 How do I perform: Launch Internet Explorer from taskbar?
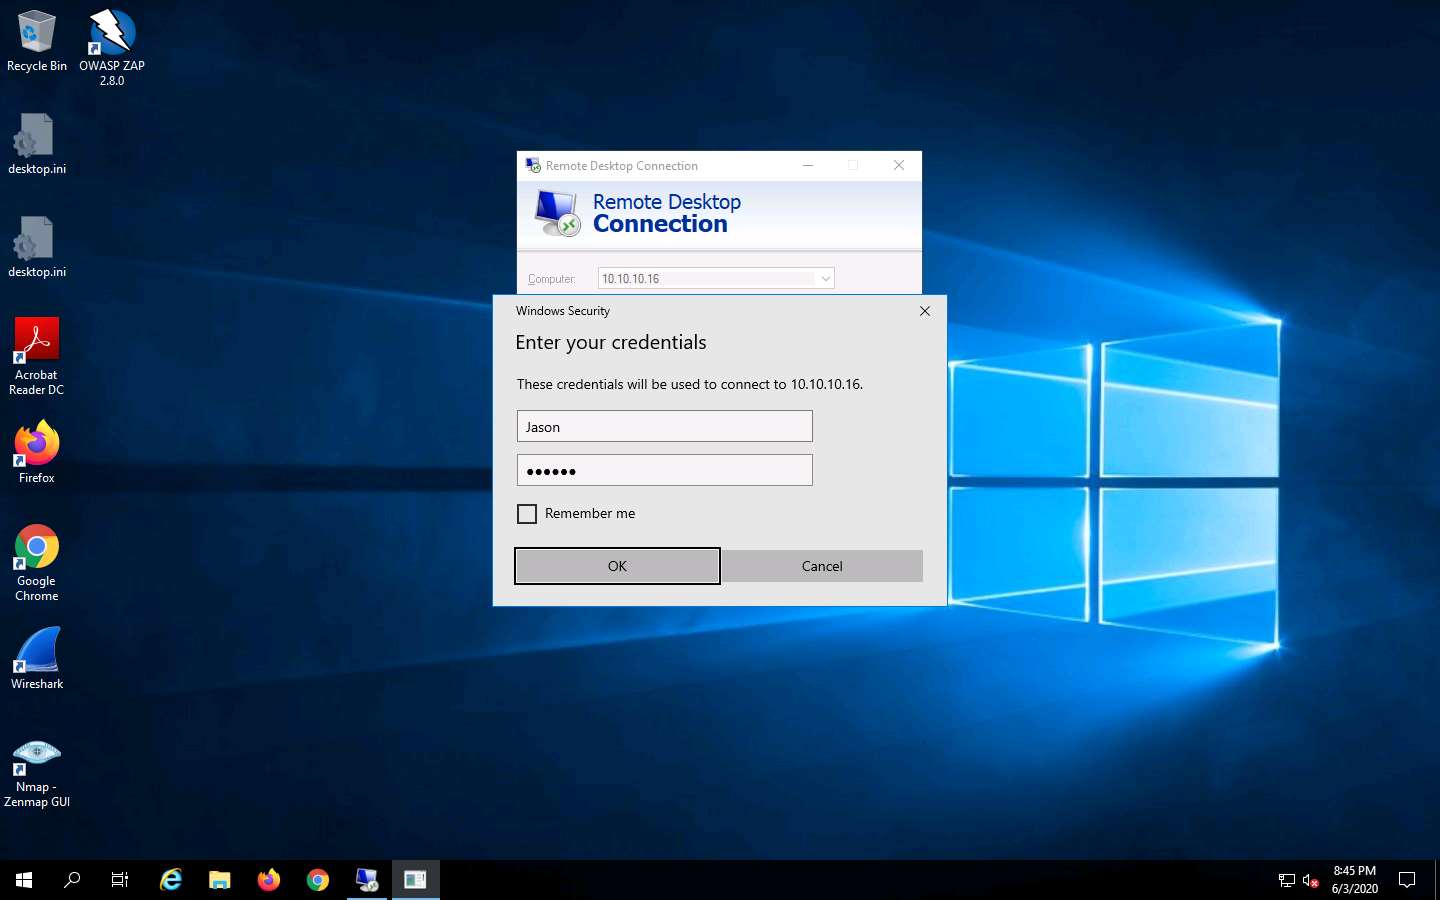tap(171, 880)
